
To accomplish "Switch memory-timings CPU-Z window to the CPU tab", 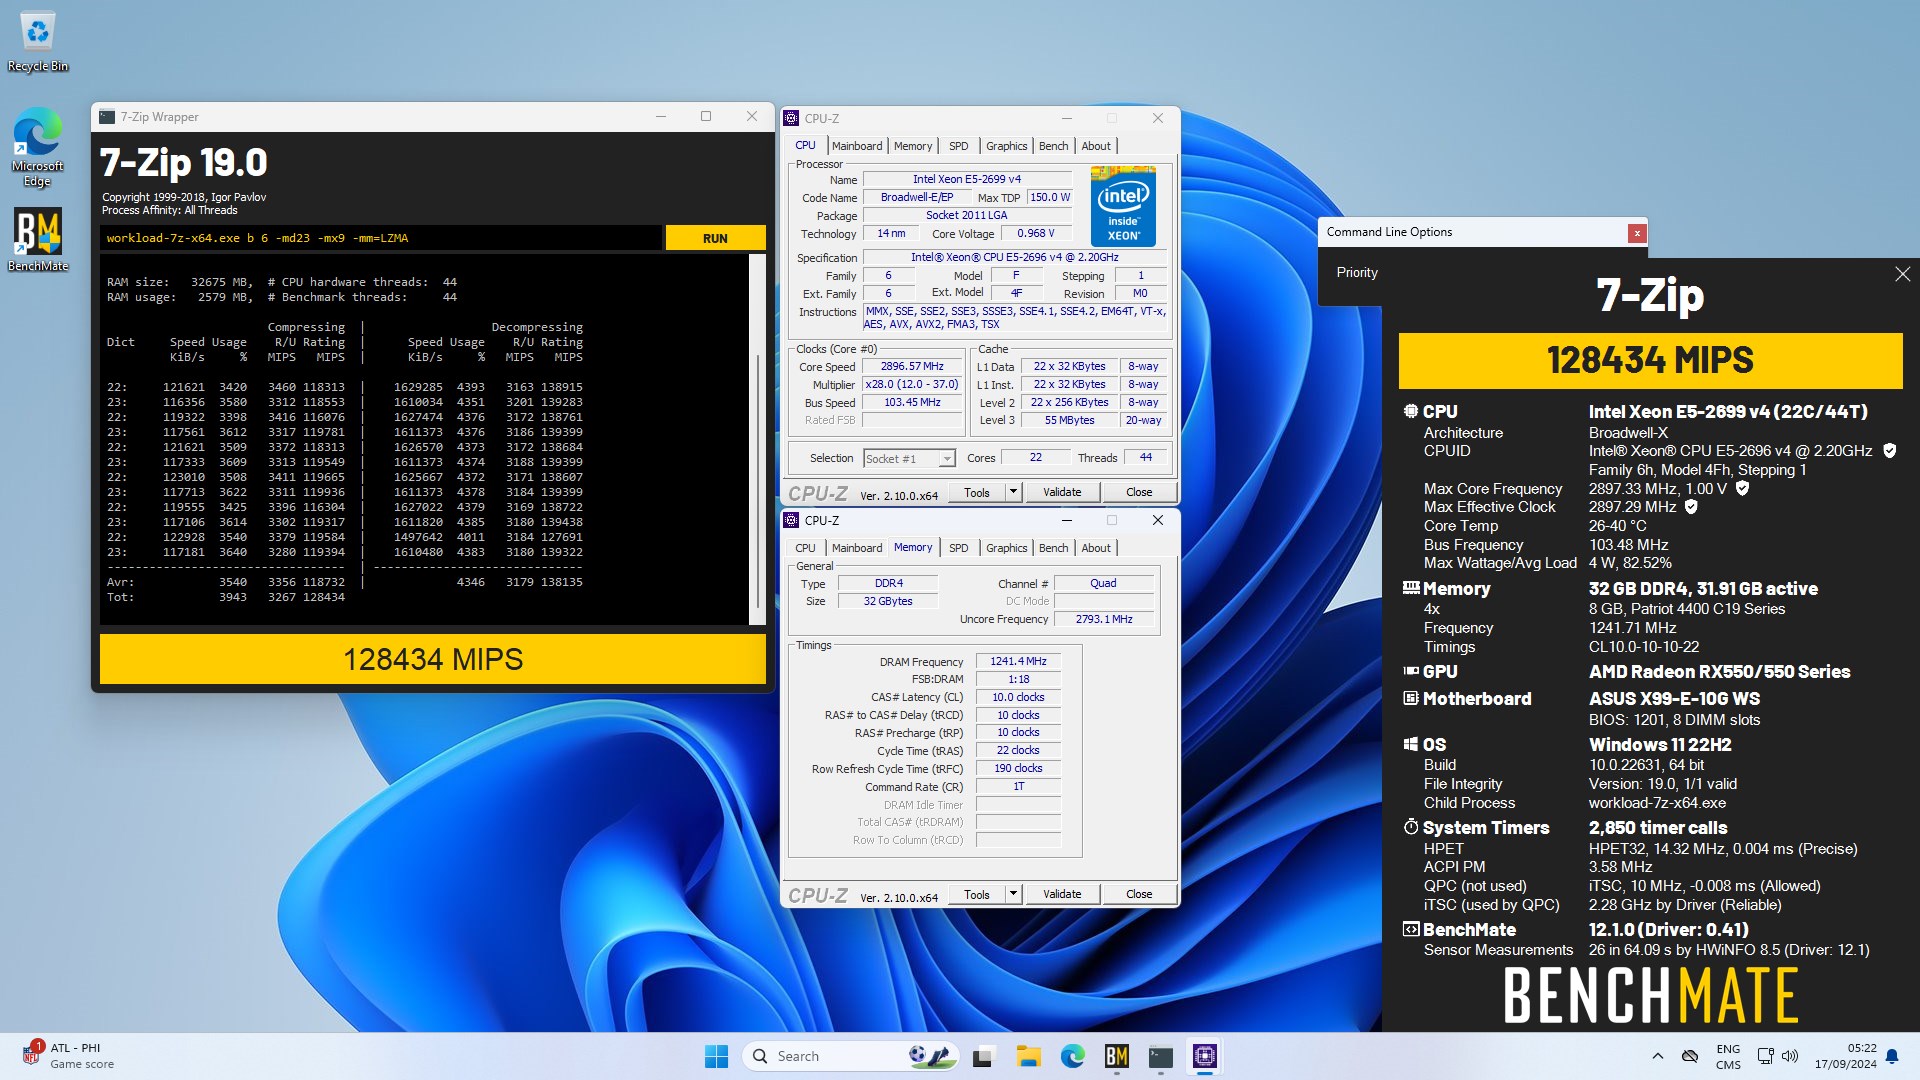I will coord(805,548).
